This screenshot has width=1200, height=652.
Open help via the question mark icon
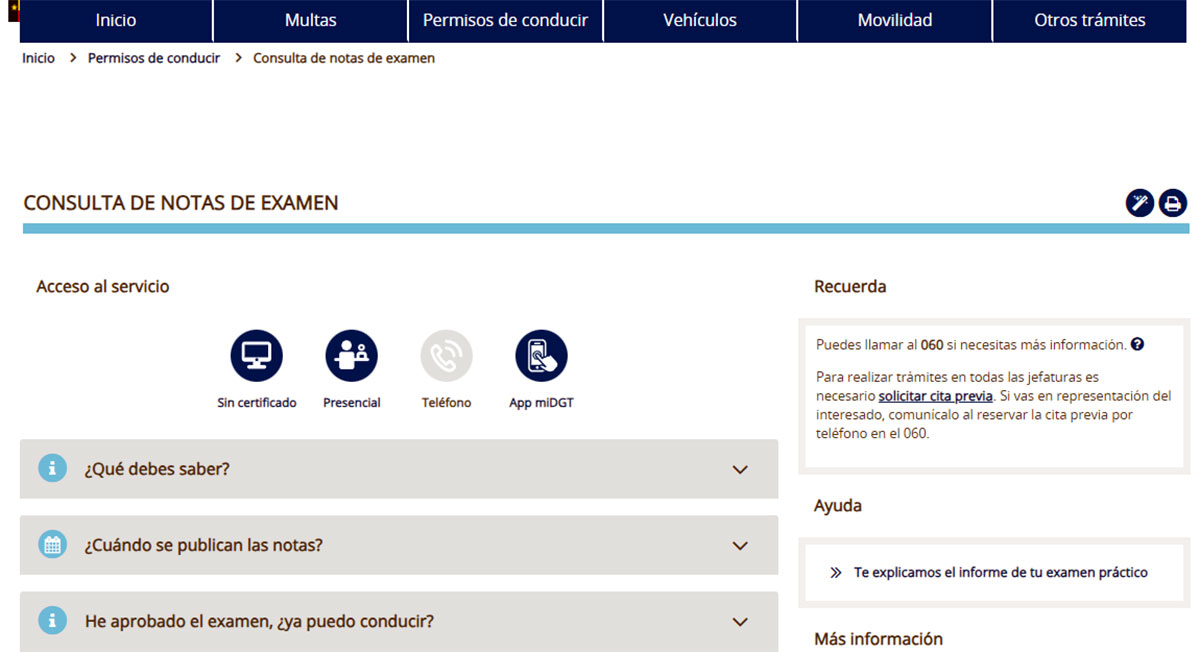click(x=1137, y=344)
